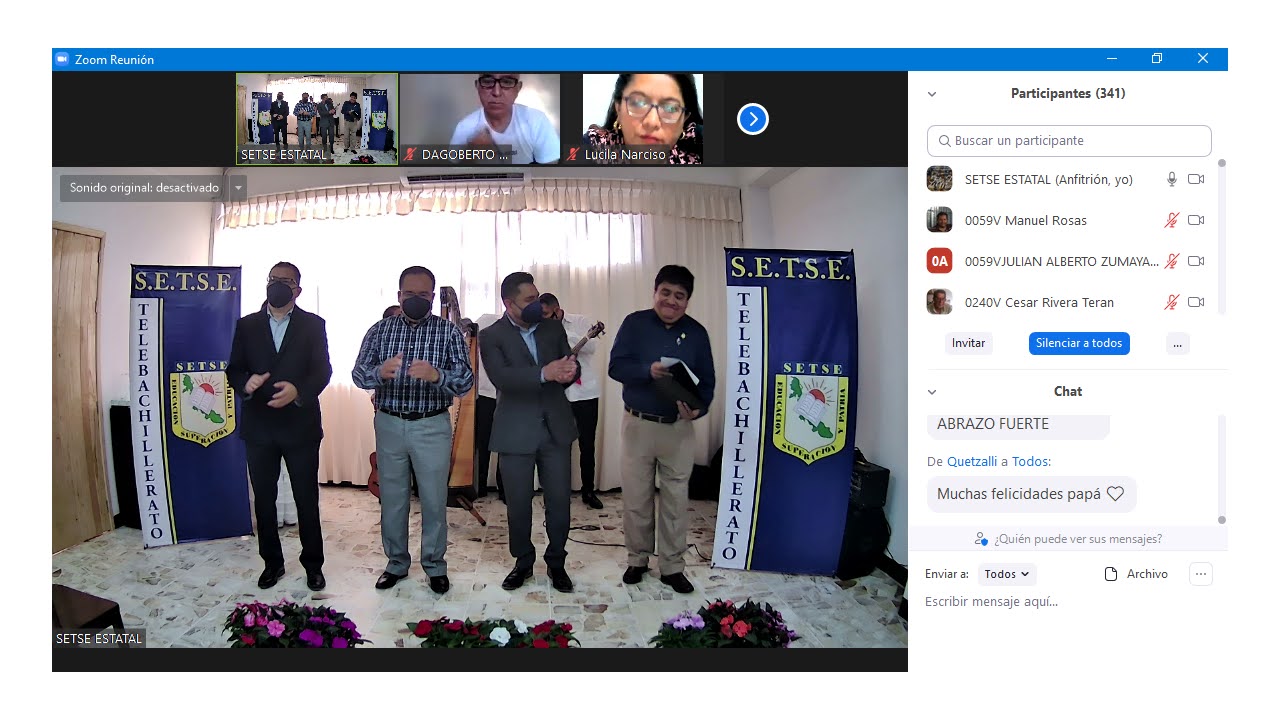Unmute 0240V Cesar Rivera Teran microphone

(x=1172, y=302)
